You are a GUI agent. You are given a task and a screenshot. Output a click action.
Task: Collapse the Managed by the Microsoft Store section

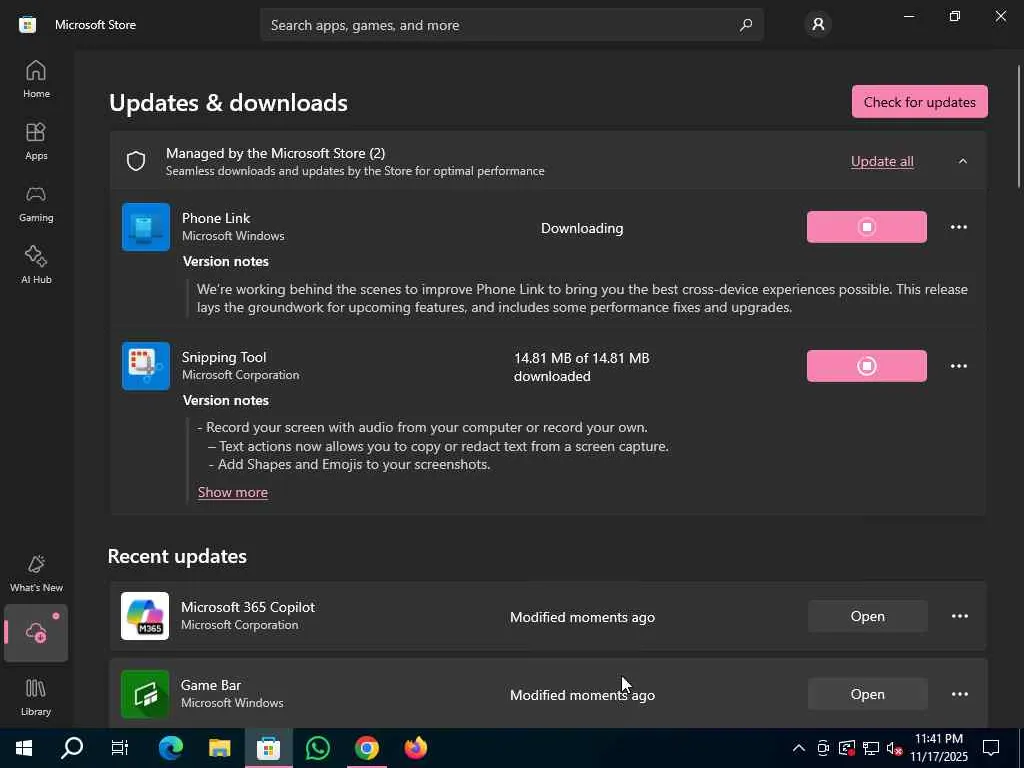click(x=963, y=161)
